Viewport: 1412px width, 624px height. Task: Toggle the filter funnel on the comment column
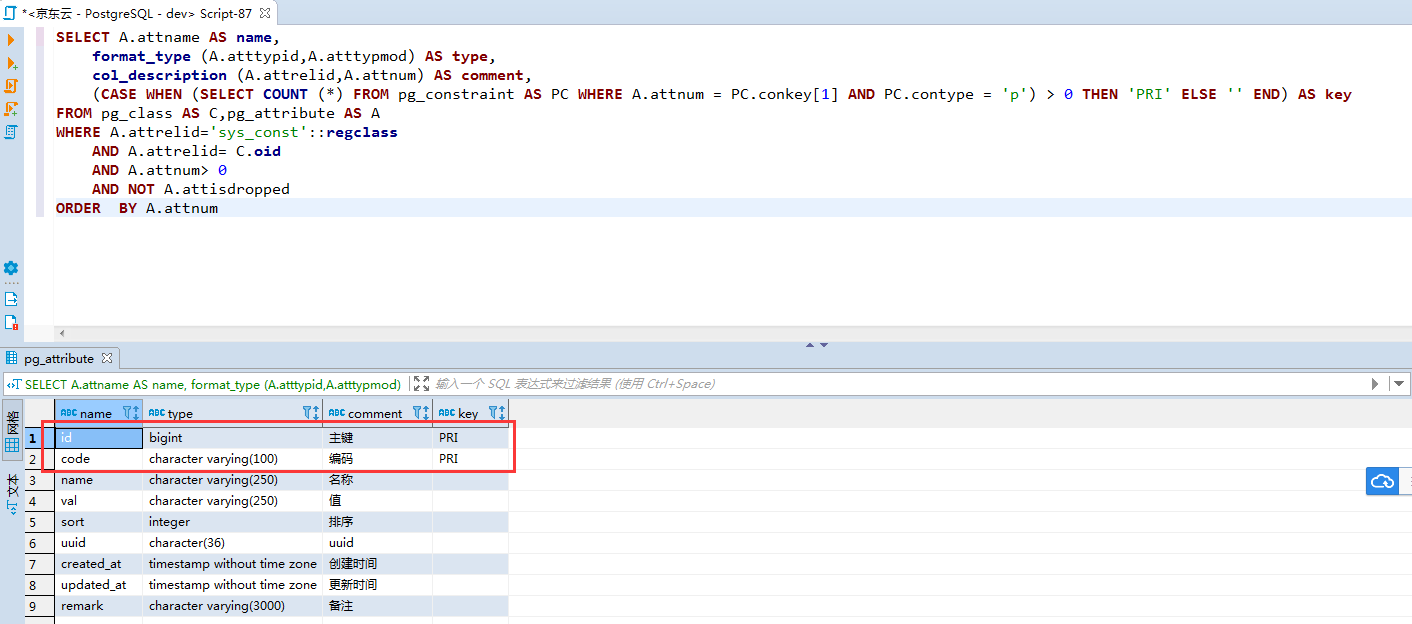click(420, 411)
